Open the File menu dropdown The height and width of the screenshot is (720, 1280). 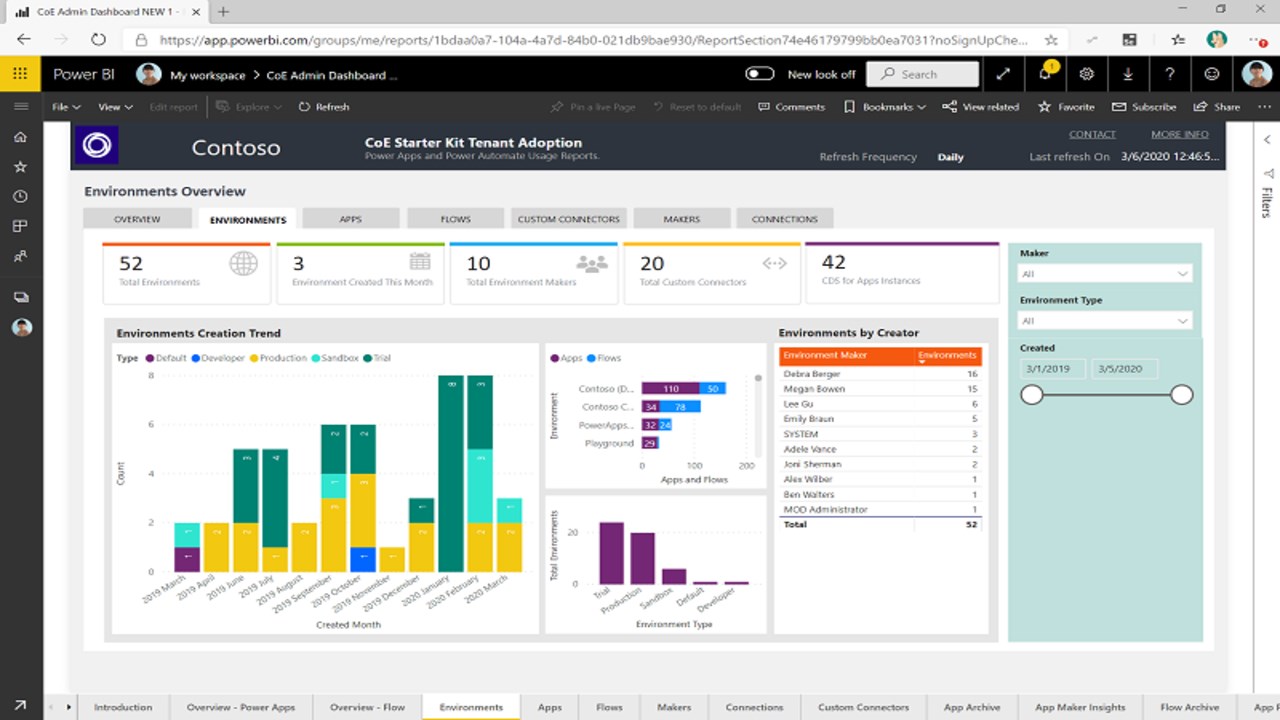tap(66, 107)
